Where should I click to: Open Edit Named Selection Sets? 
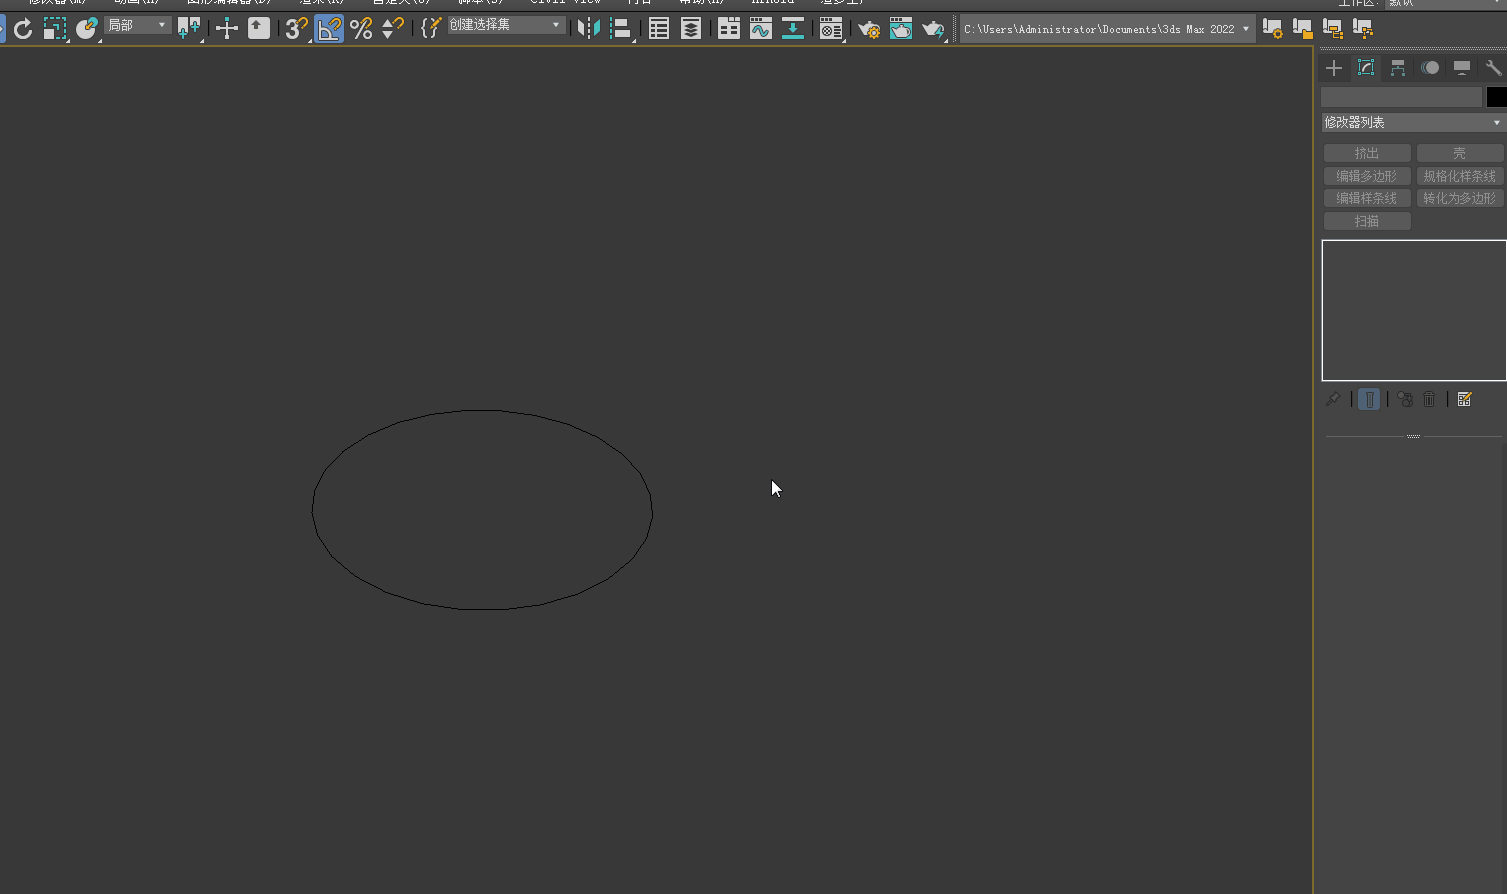pos(431,29)
